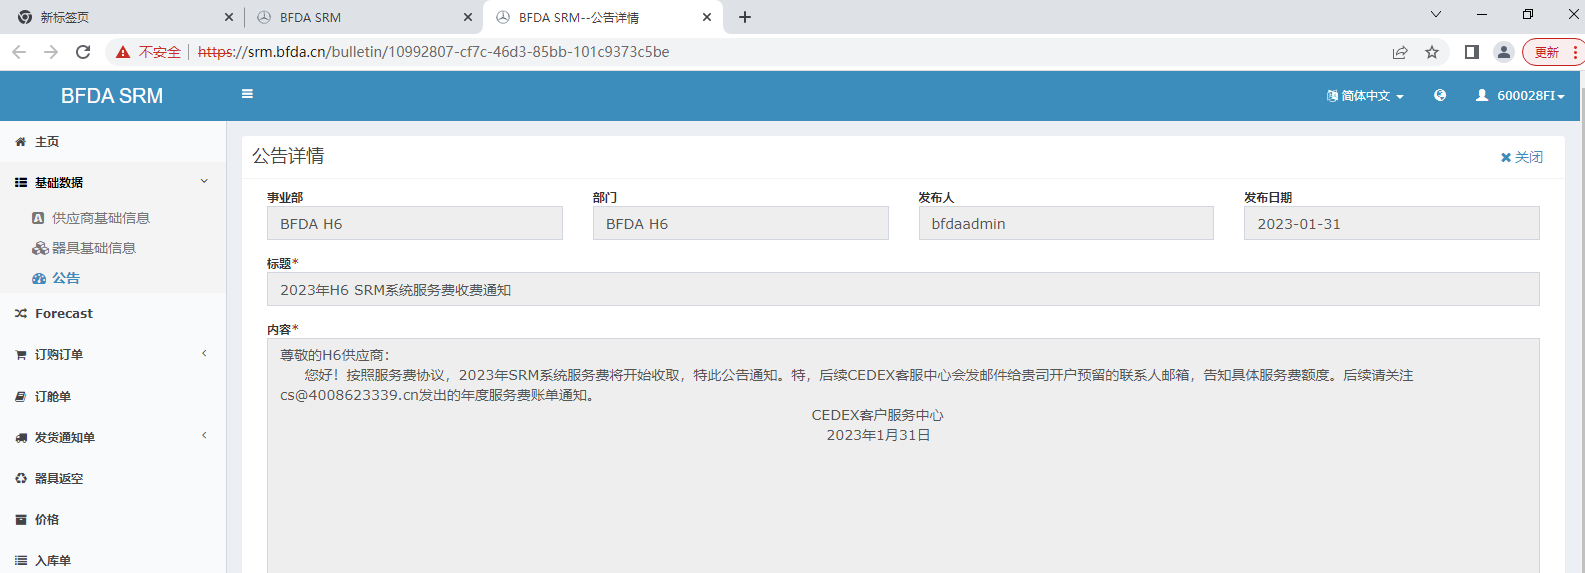The width and height of the screenshot is (1585, 573).
Task: Click the 标题 title input field
Action: [903, 289]
